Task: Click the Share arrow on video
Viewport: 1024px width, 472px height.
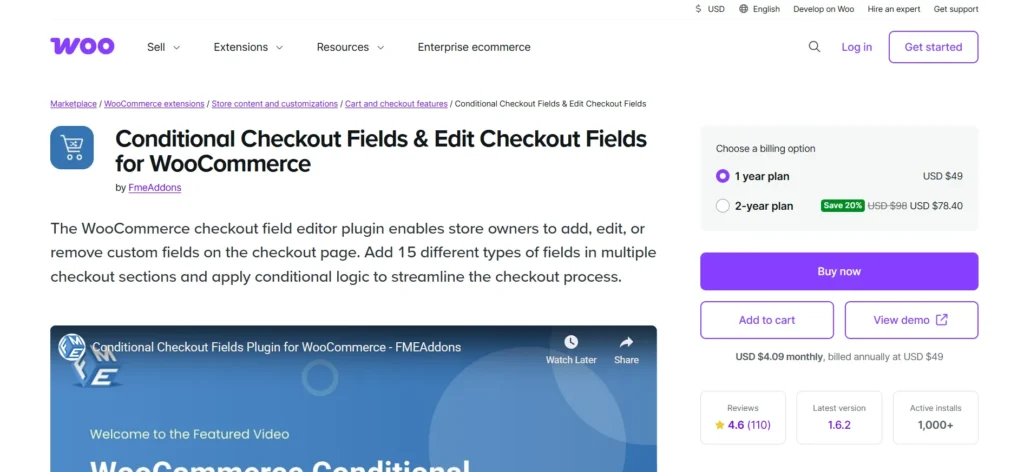Action: 626,343
